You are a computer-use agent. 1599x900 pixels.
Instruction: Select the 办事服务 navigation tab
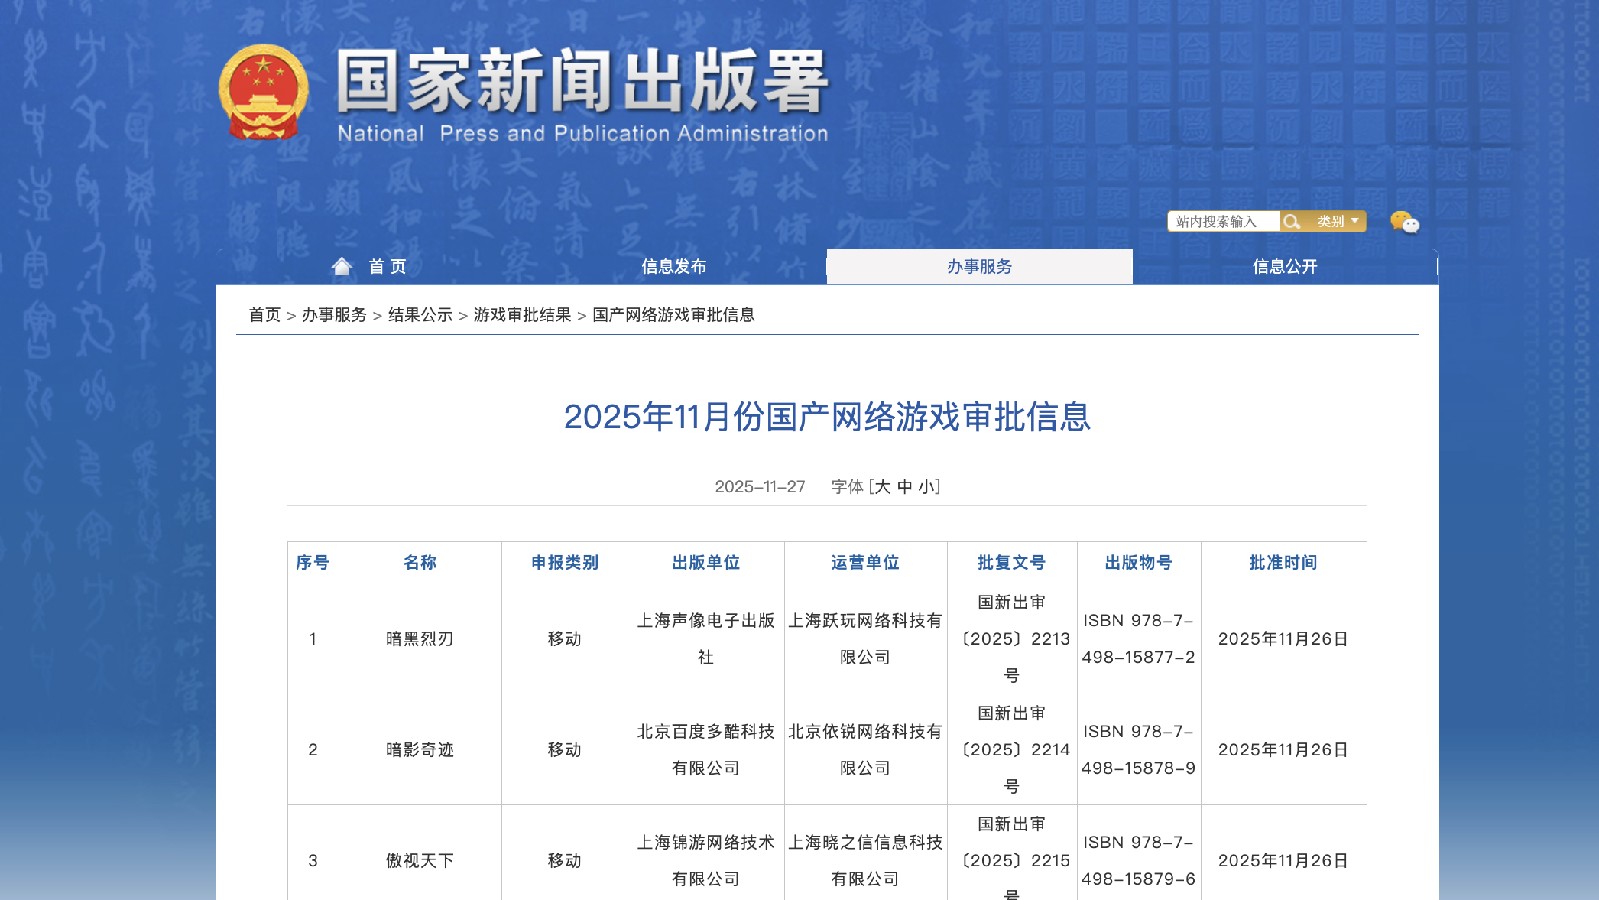[979, 266]
